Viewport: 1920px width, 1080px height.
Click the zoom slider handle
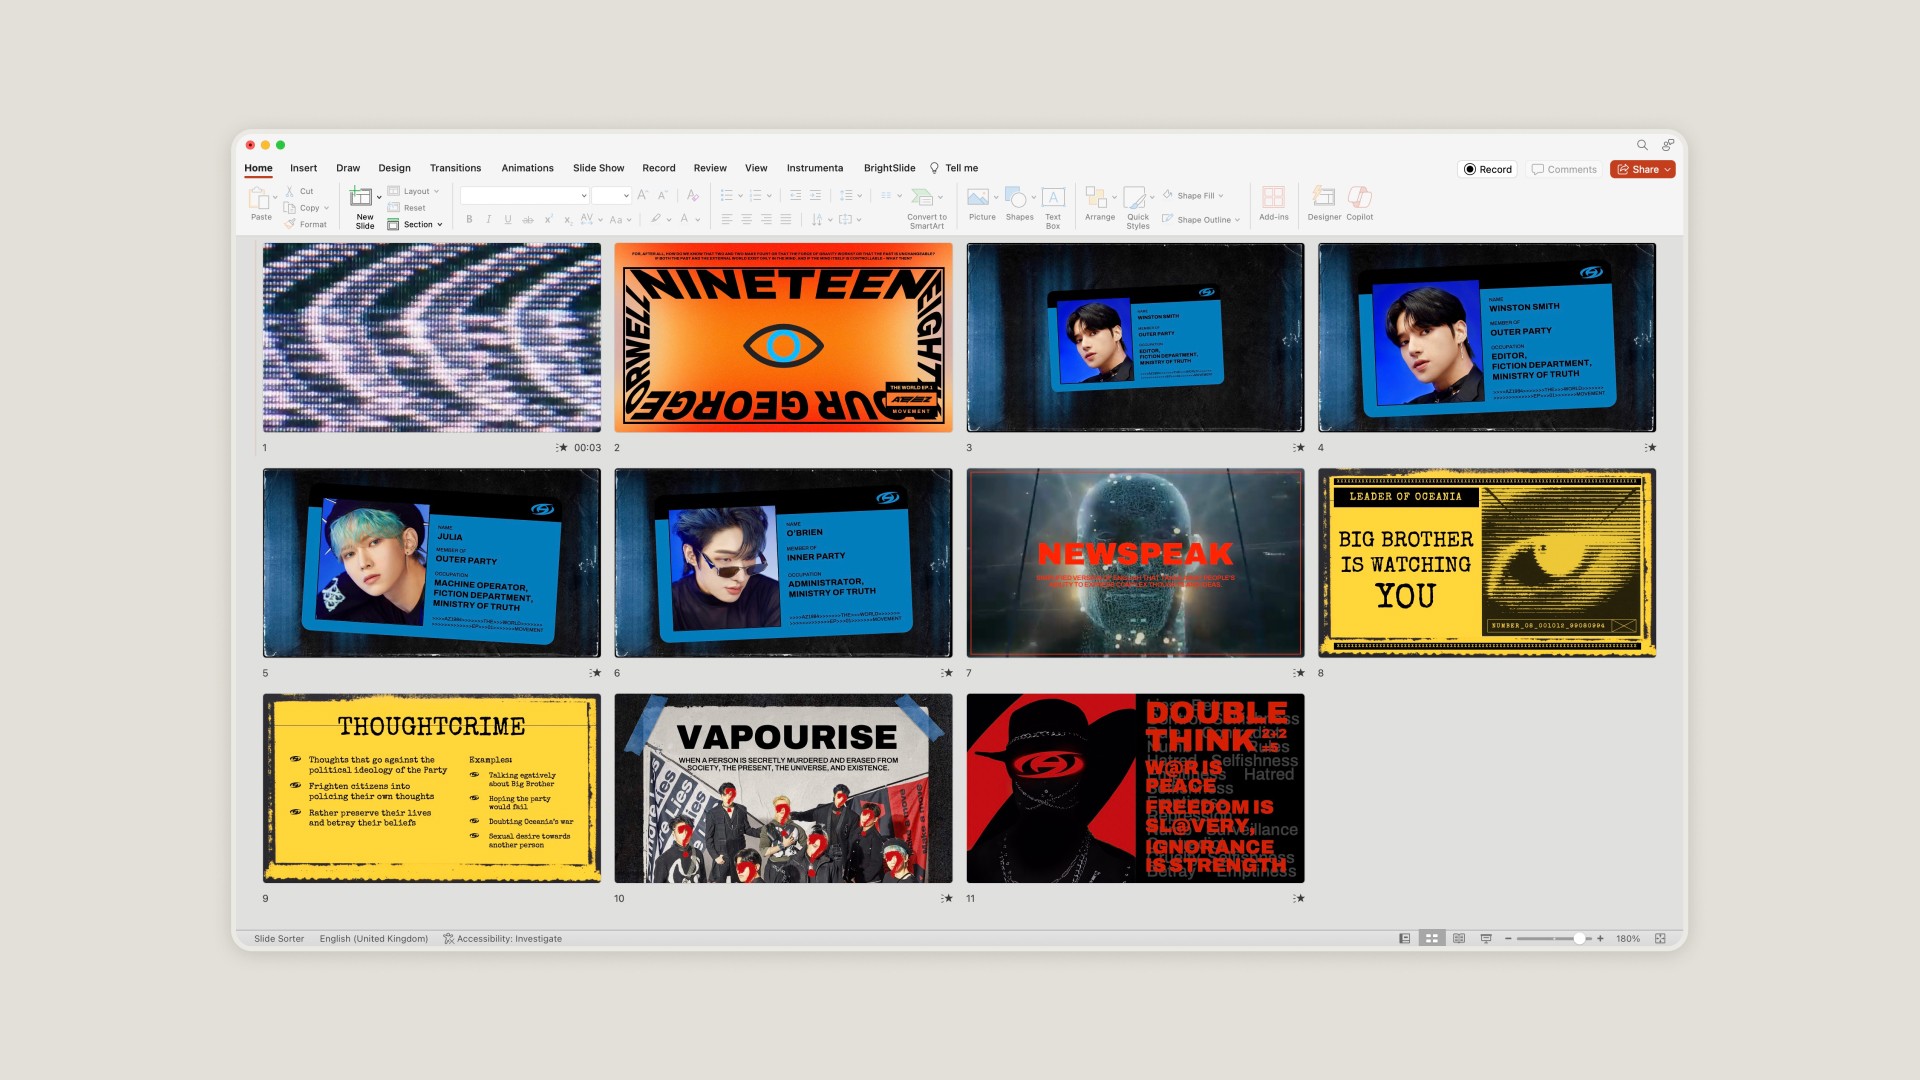(x=1579, y=939)
